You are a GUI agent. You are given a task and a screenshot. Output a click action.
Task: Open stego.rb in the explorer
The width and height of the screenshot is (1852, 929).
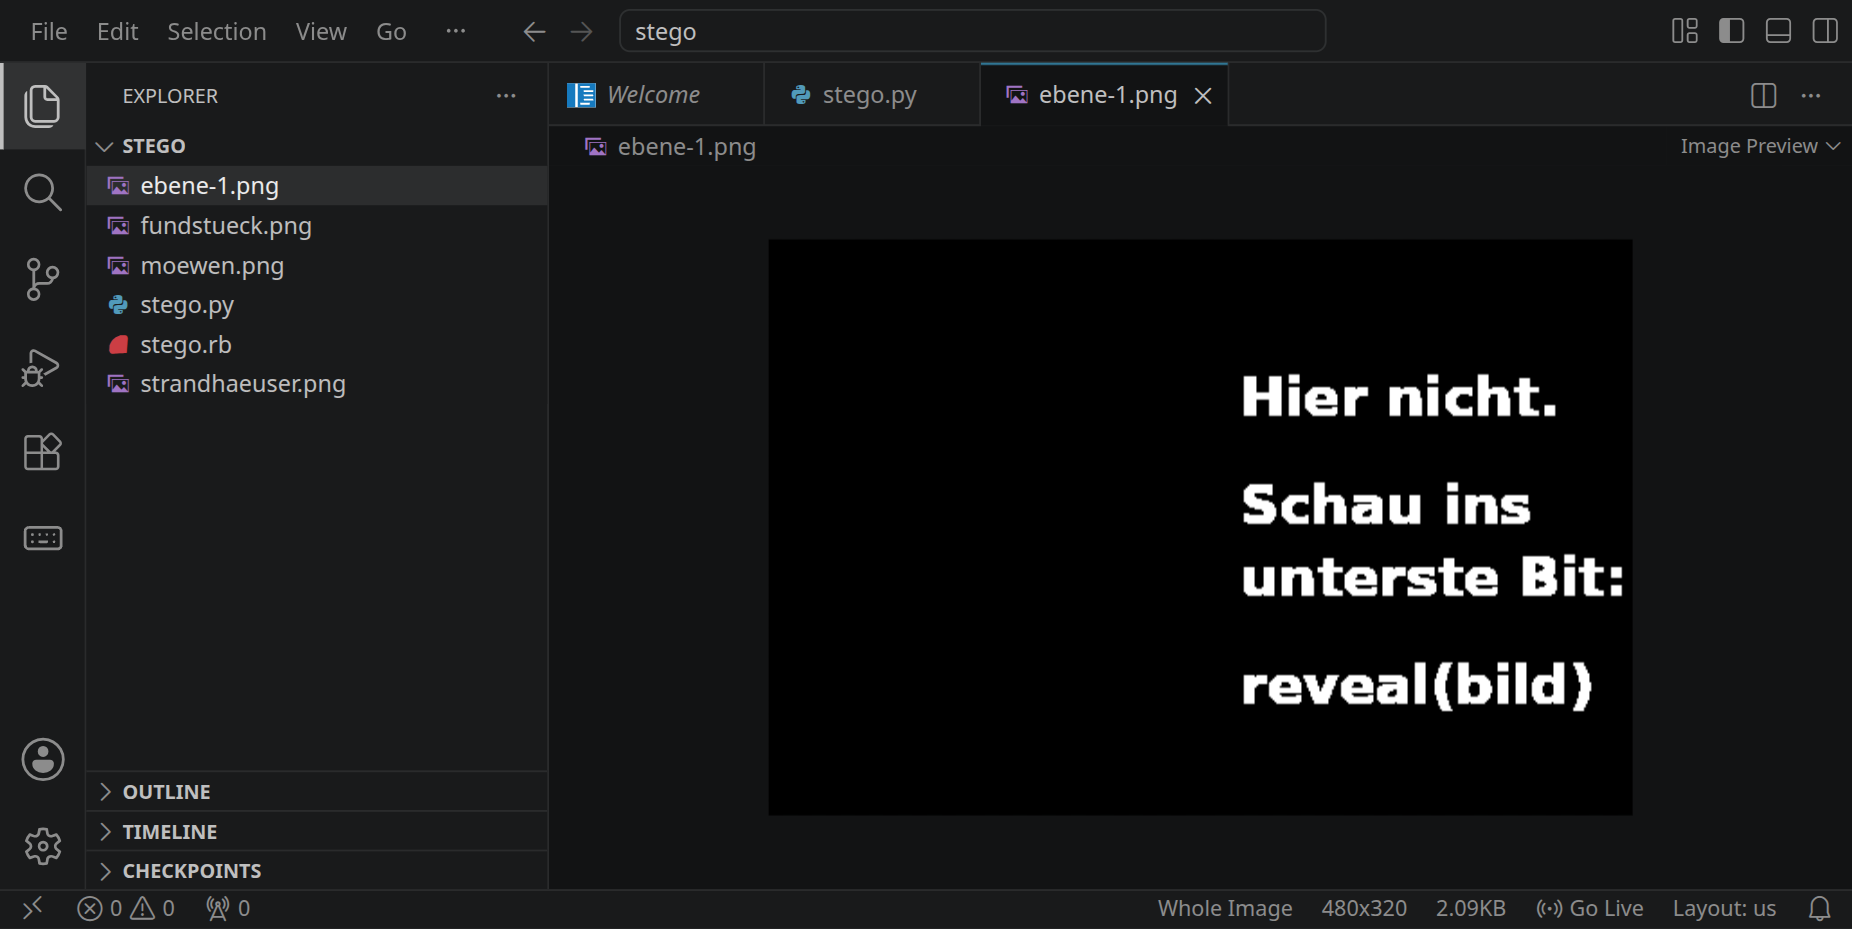pyautogui.click(x=316, y=345)
